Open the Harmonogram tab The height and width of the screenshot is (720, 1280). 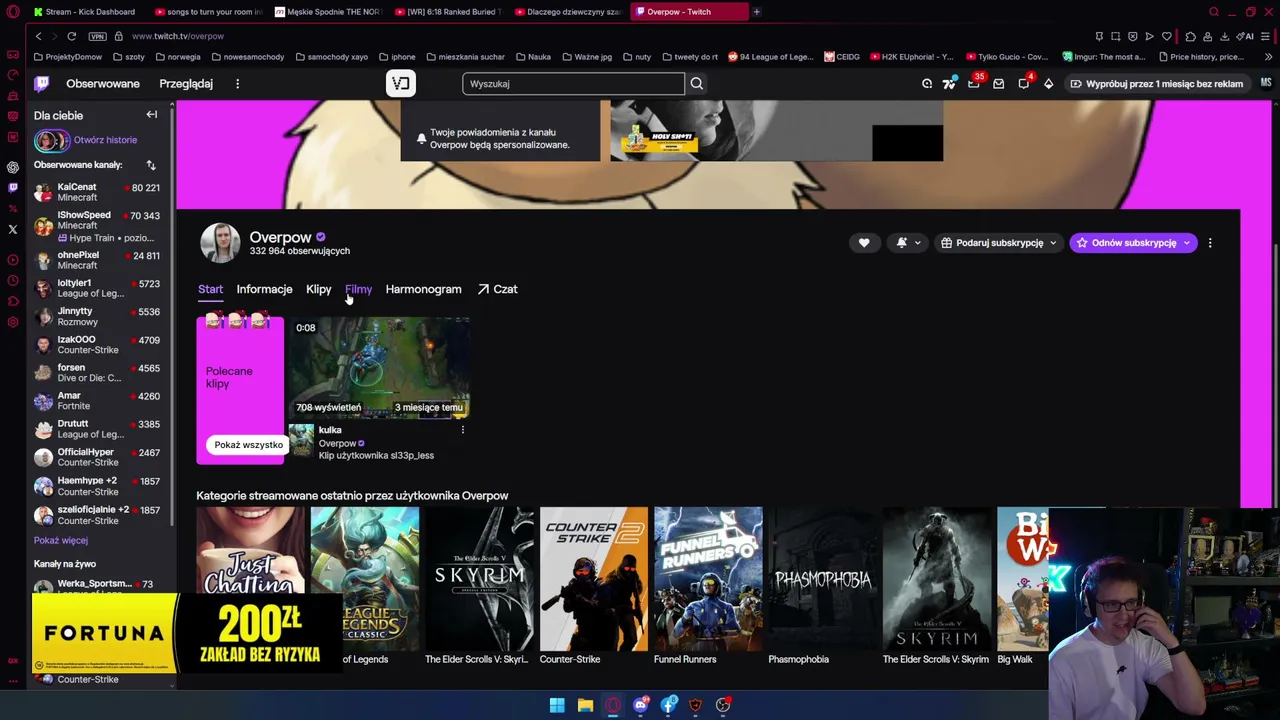(423, 289)
